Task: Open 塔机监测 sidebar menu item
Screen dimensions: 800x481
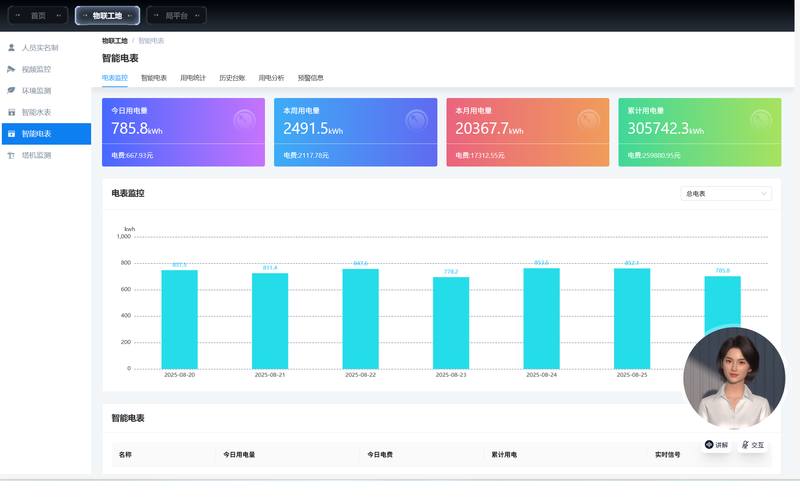Action: 46,155
